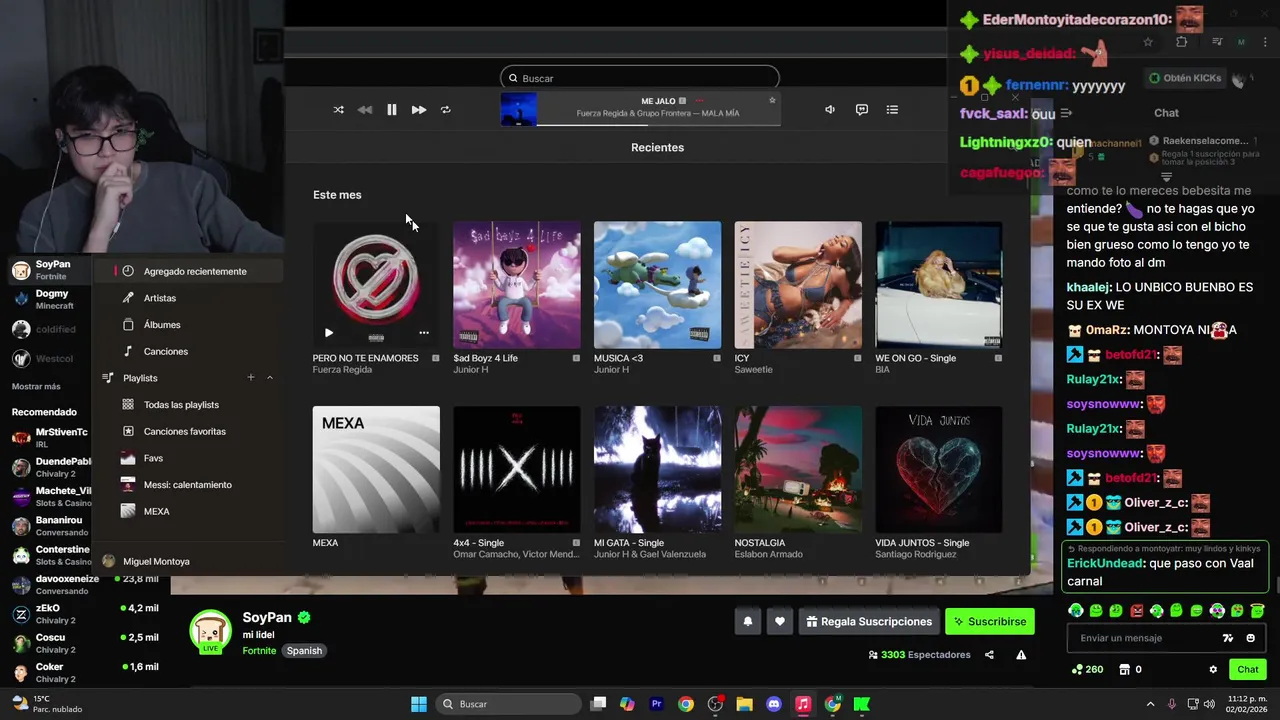
Task: Click Regala Suscripciones button
Action: point(869,621)
